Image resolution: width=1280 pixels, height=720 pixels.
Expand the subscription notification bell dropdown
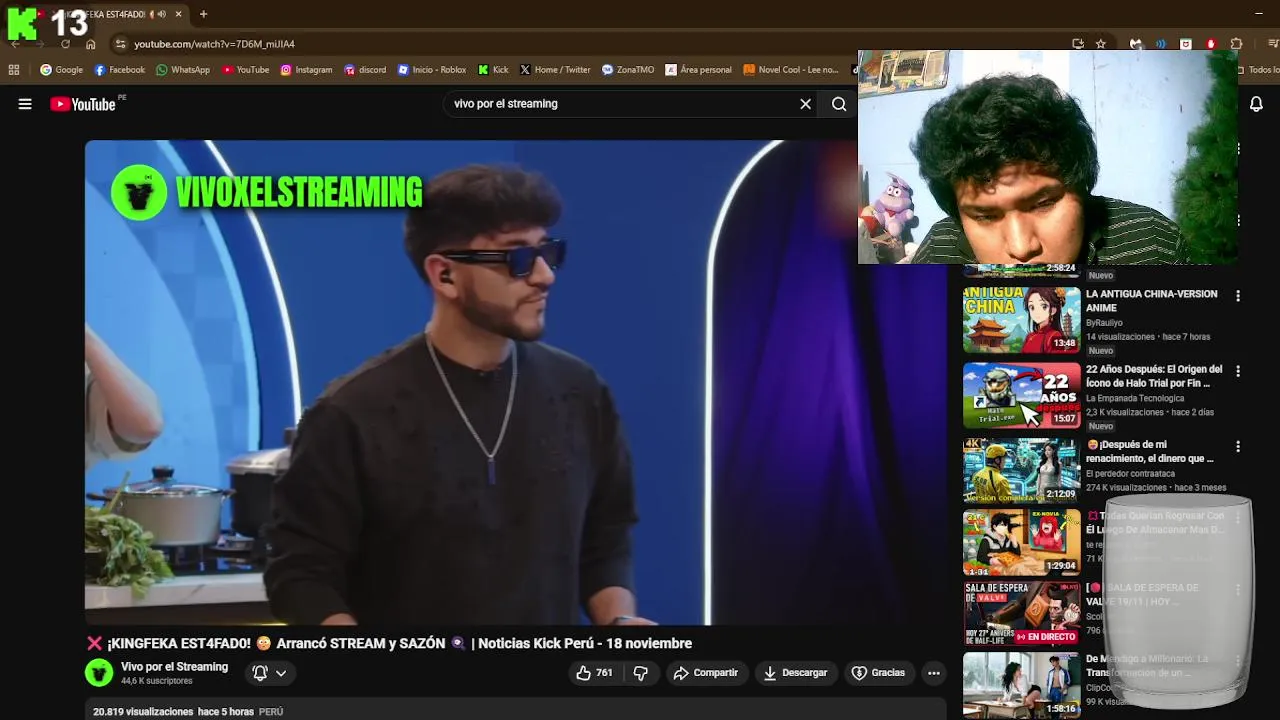269,673
